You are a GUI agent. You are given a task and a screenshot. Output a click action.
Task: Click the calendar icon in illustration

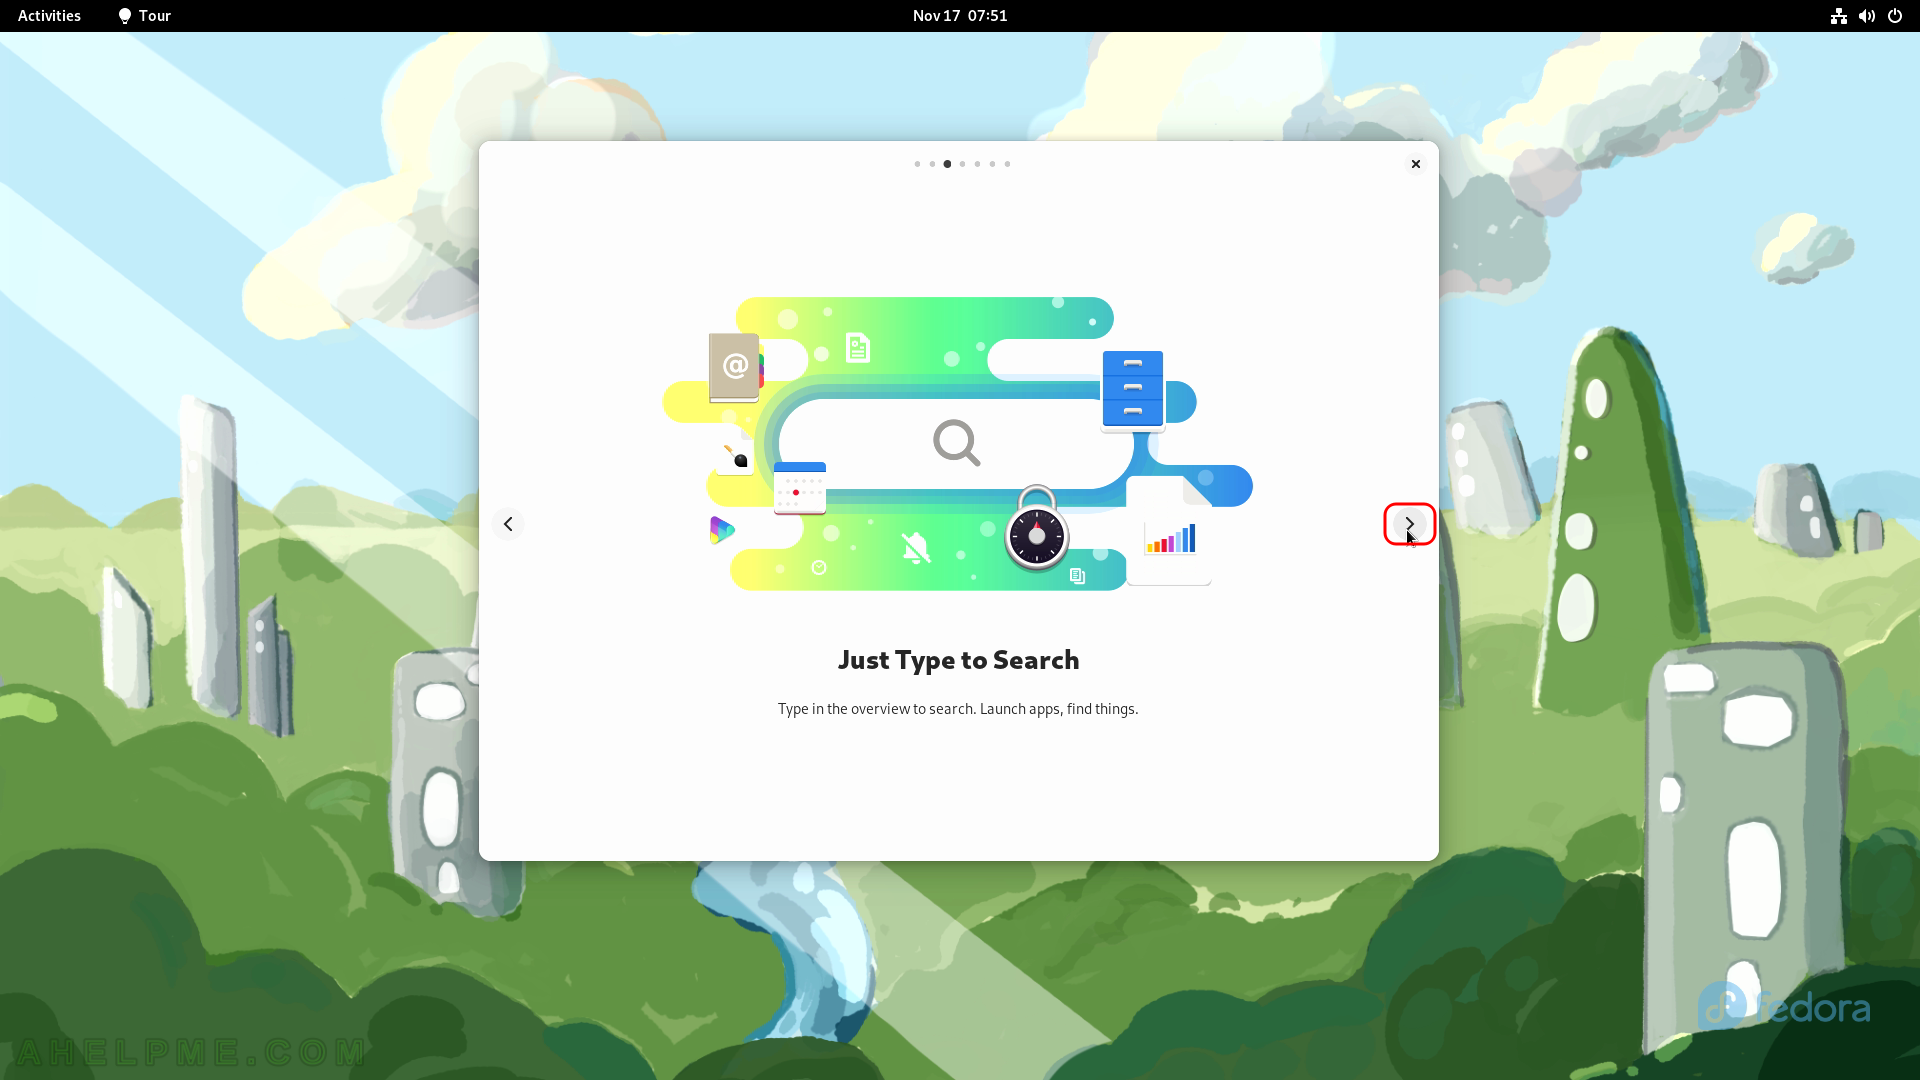pyautogui.click(x=800, y=487)
